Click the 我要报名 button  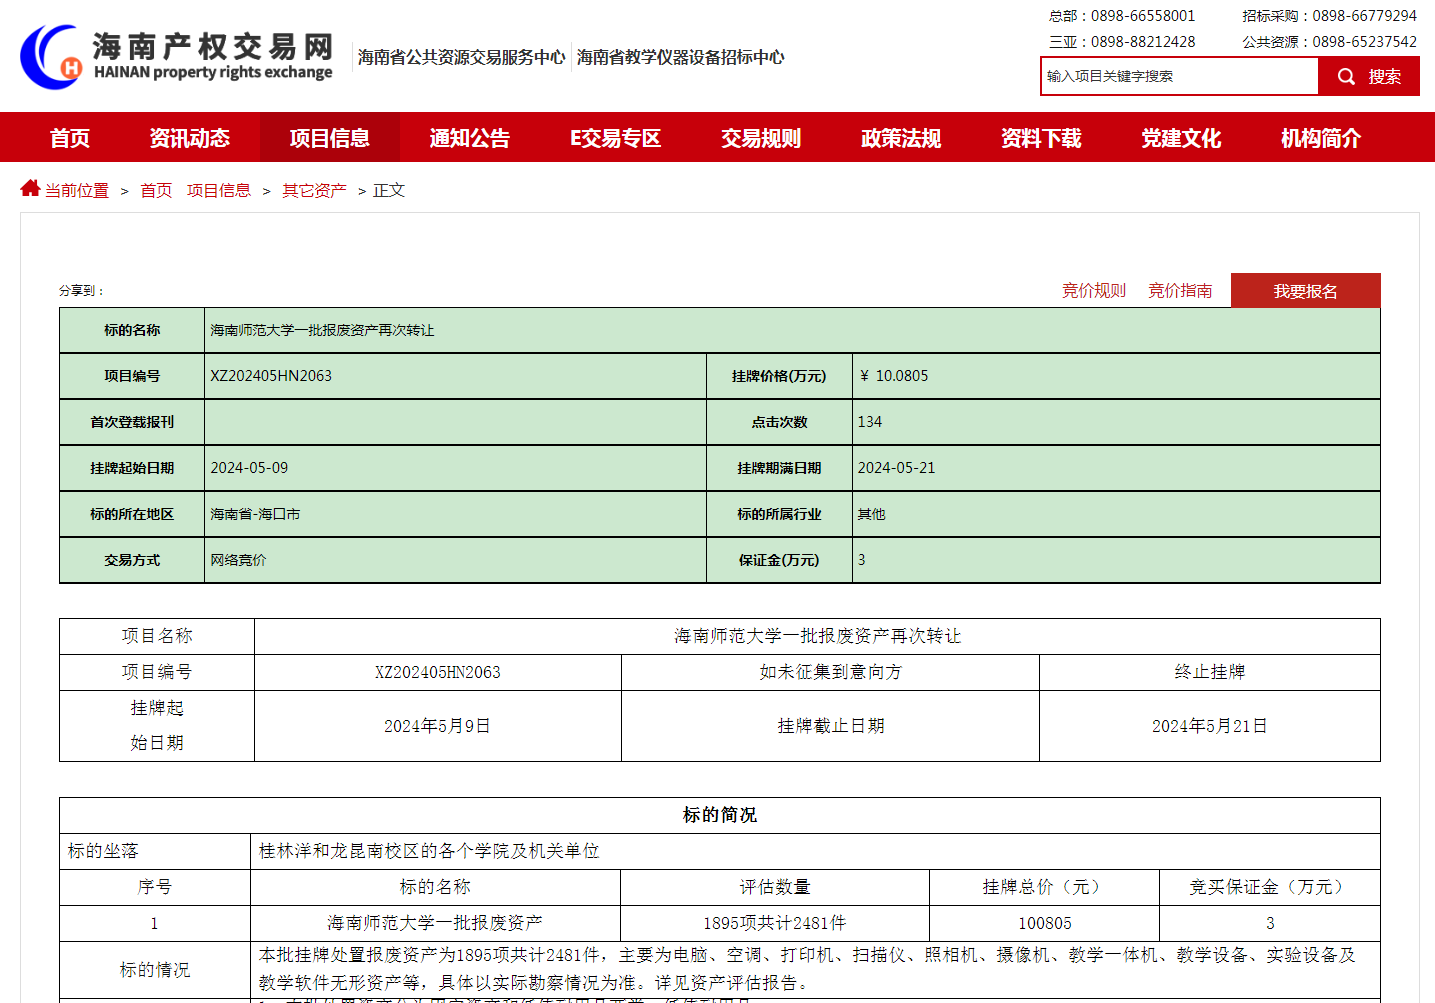point(1306,291)
